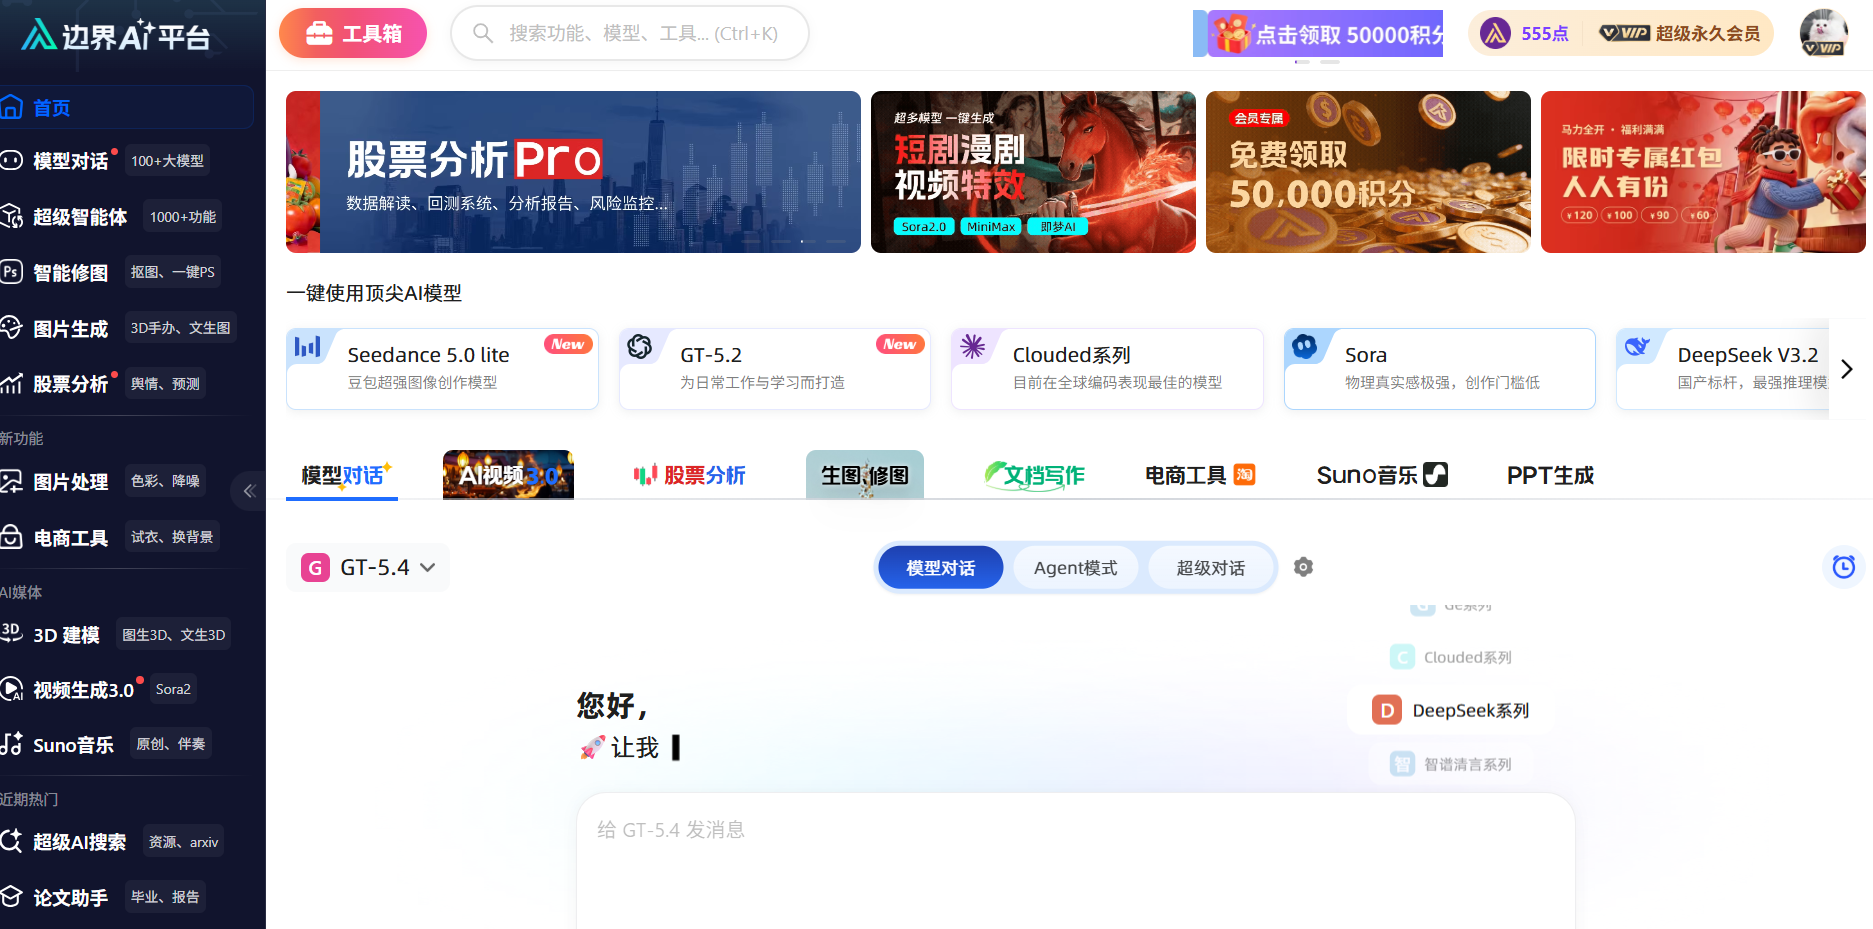Open the 工具箱 toolbox button

[x=353, y=33]
